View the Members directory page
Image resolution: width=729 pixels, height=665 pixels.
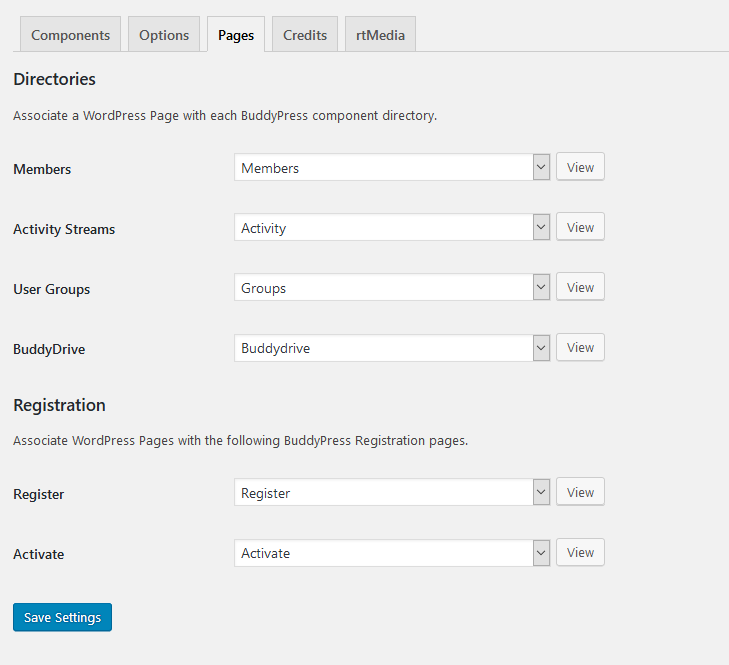pyautogui.click(x=580, y=166)
